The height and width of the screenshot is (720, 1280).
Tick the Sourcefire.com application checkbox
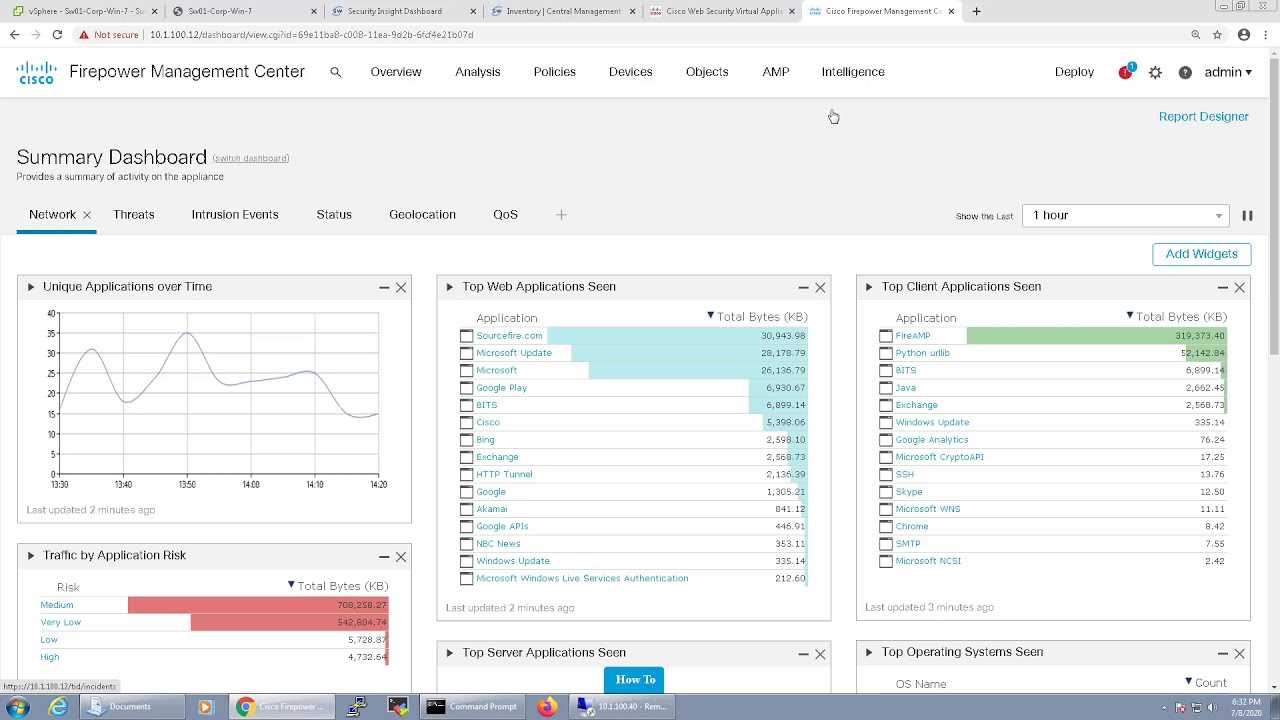(x=466, y=336)
